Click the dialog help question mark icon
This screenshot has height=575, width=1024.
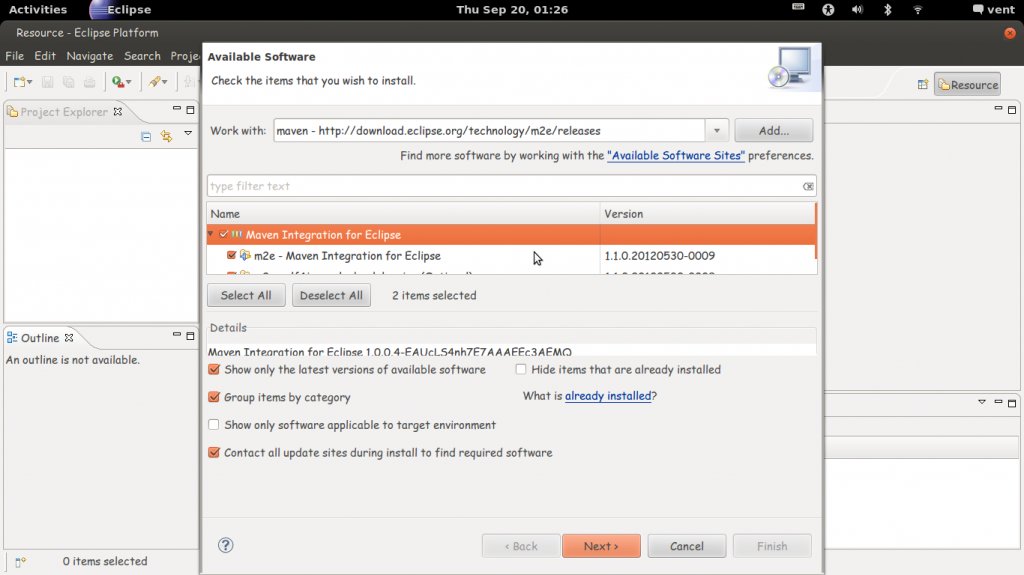point(225,546)
